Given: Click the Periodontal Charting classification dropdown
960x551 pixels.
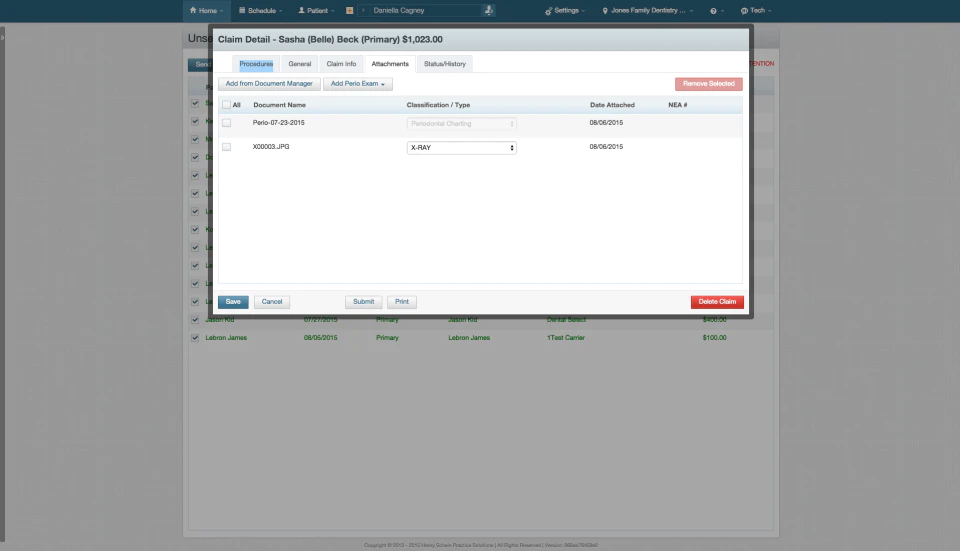Looking at the screenshot, I should point(462,124).
